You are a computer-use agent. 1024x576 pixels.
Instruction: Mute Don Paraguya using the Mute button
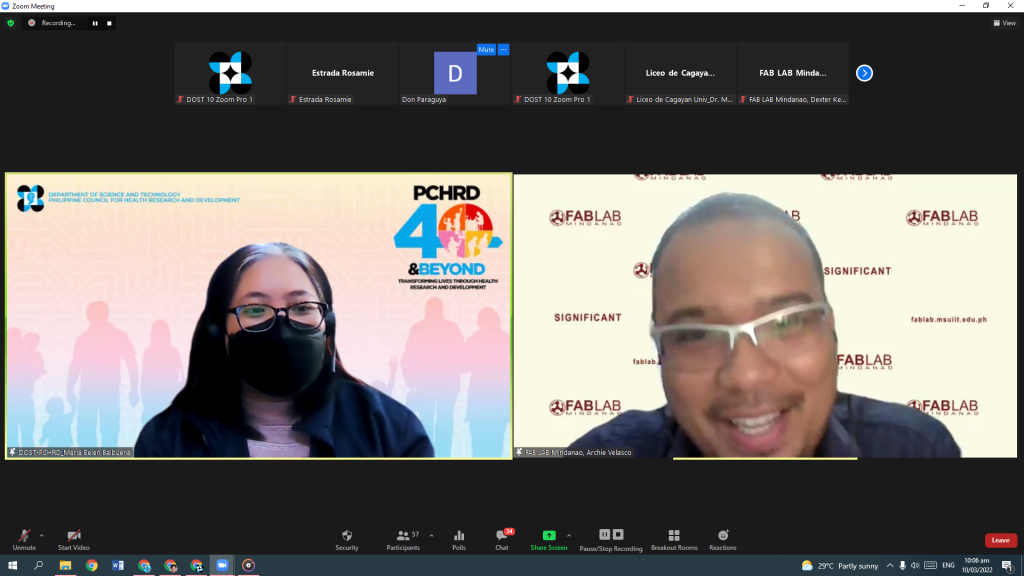pos(486,50)
